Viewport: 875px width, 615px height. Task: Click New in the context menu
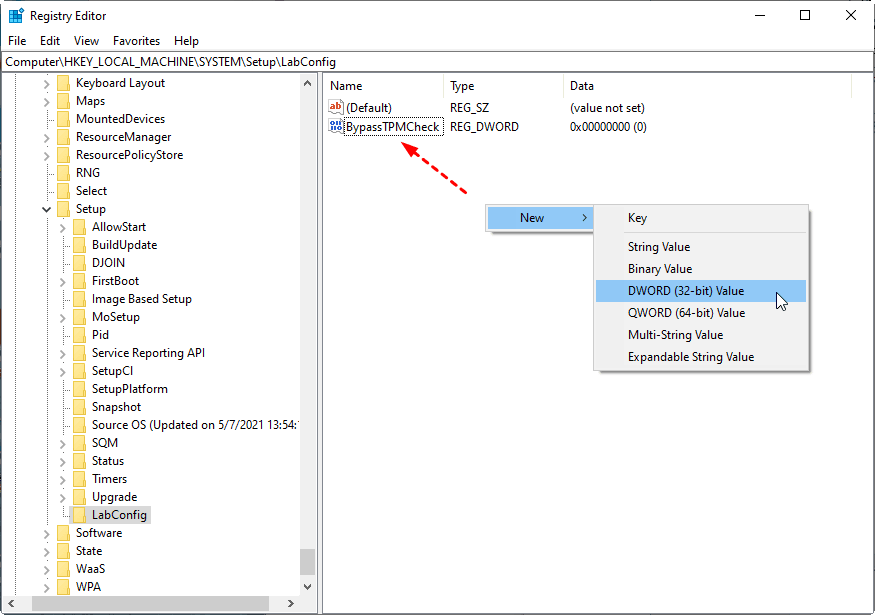(x=540, y=218)
